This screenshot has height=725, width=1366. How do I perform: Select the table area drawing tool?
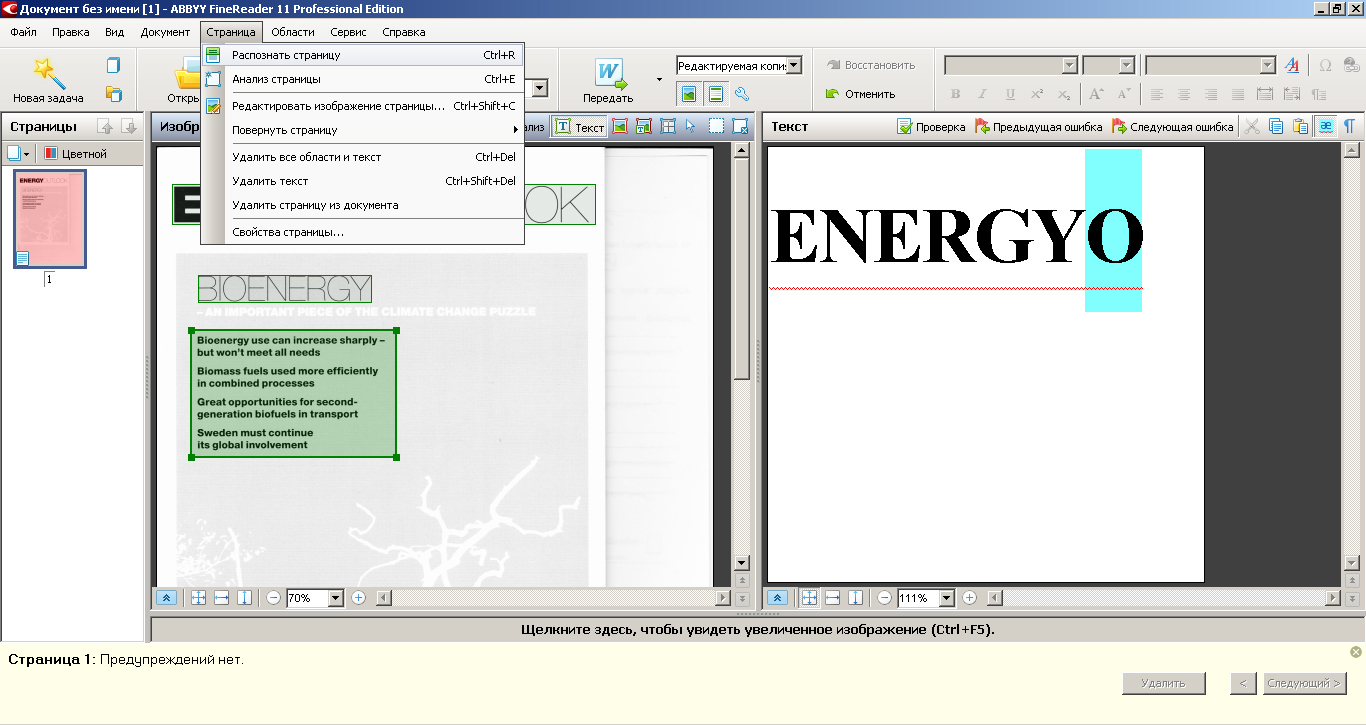668,127
